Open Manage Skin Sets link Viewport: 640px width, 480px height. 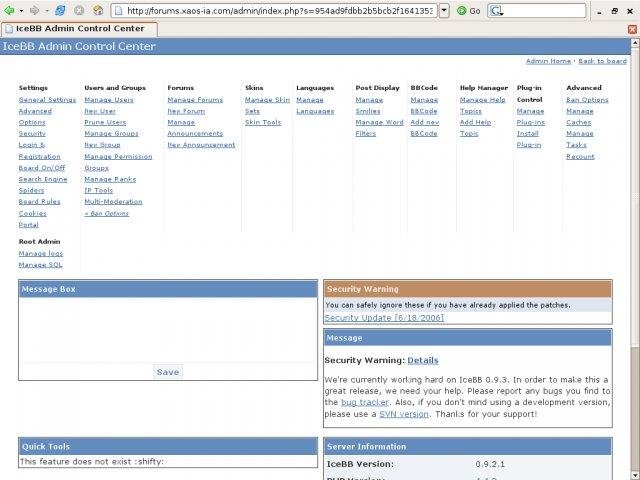[267, 105]
